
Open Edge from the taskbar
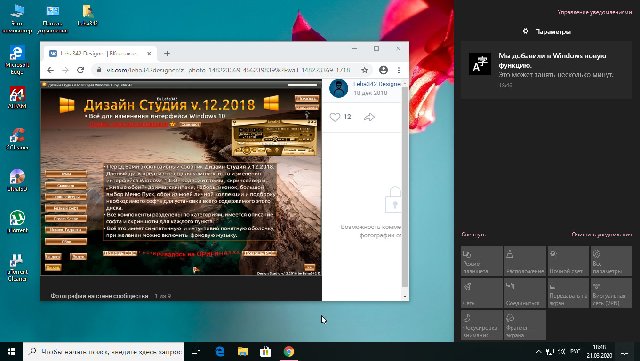tap(220, 352)
